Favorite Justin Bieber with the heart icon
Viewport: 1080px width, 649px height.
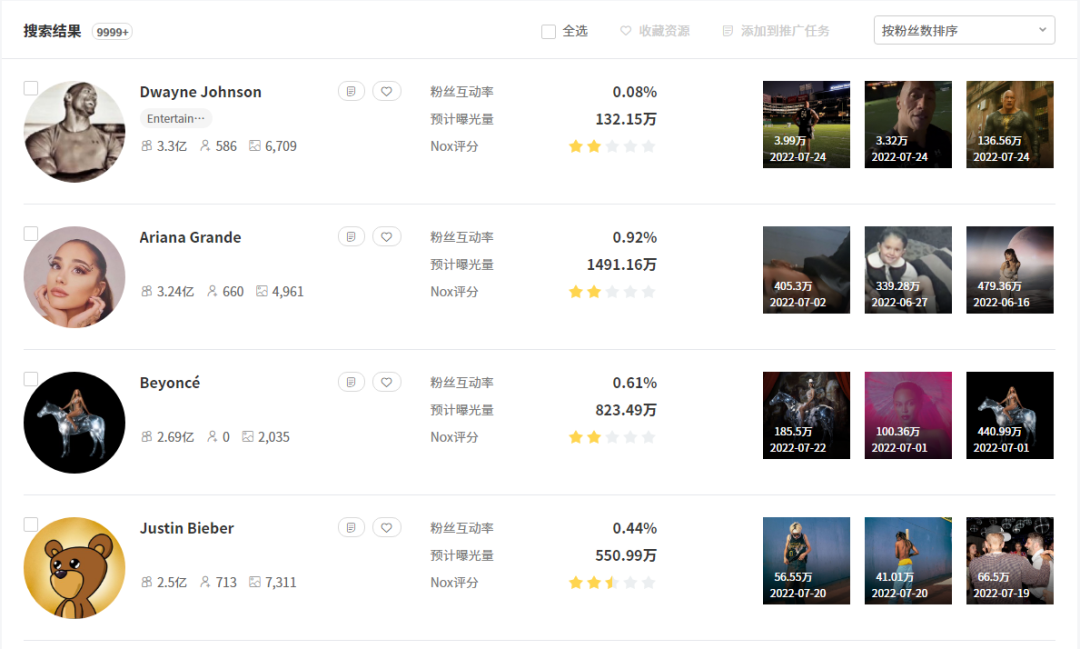click(x=386, y=528)
